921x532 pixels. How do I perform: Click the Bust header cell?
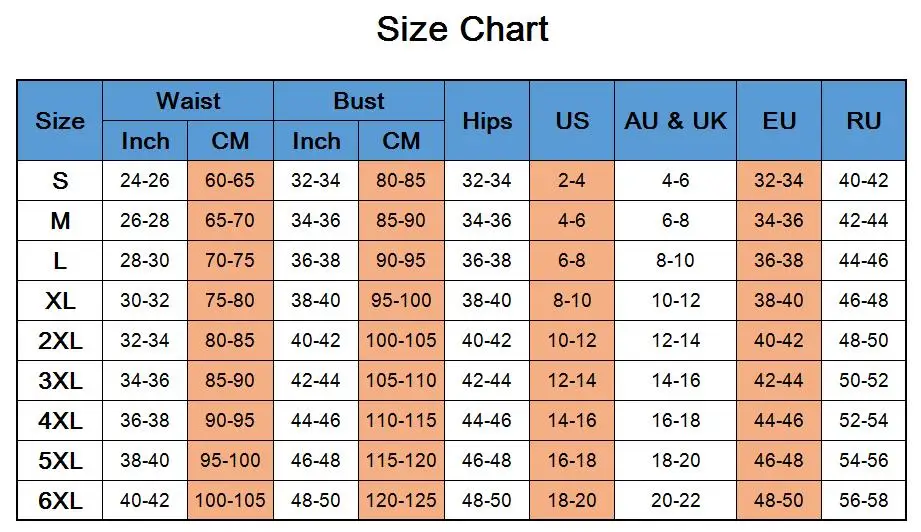(358, 101)
